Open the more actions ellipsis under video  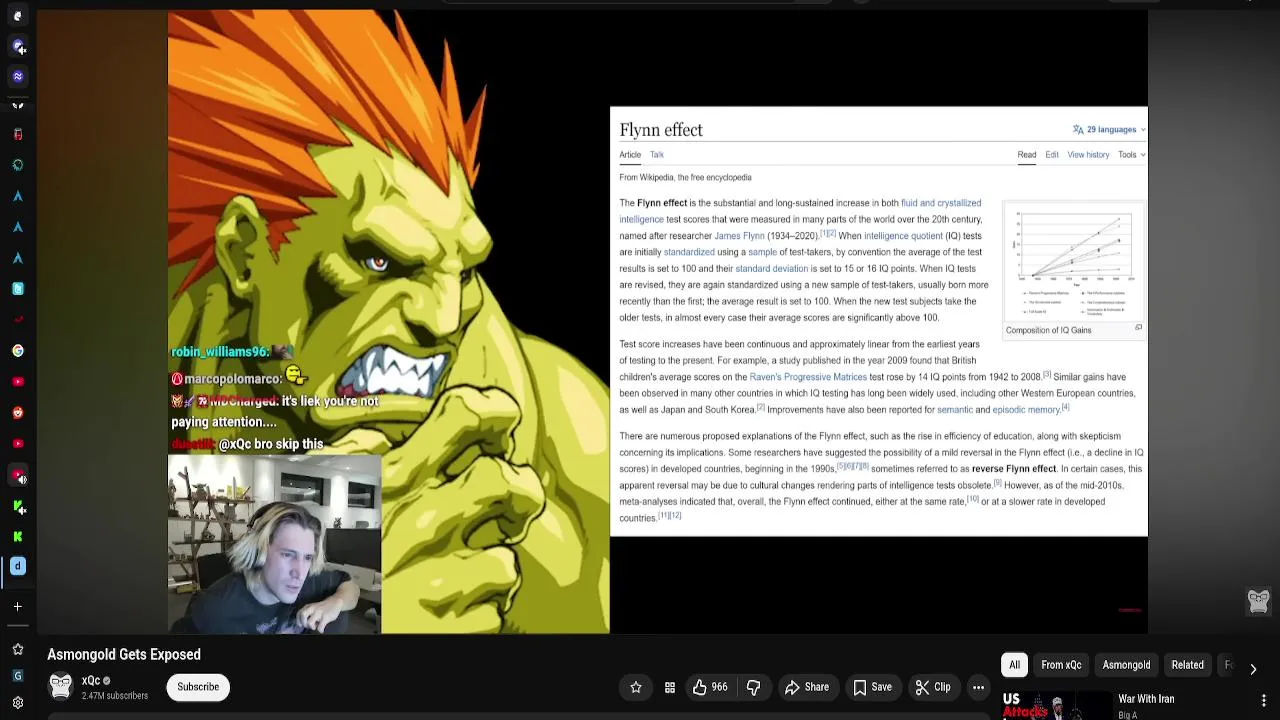979,687
